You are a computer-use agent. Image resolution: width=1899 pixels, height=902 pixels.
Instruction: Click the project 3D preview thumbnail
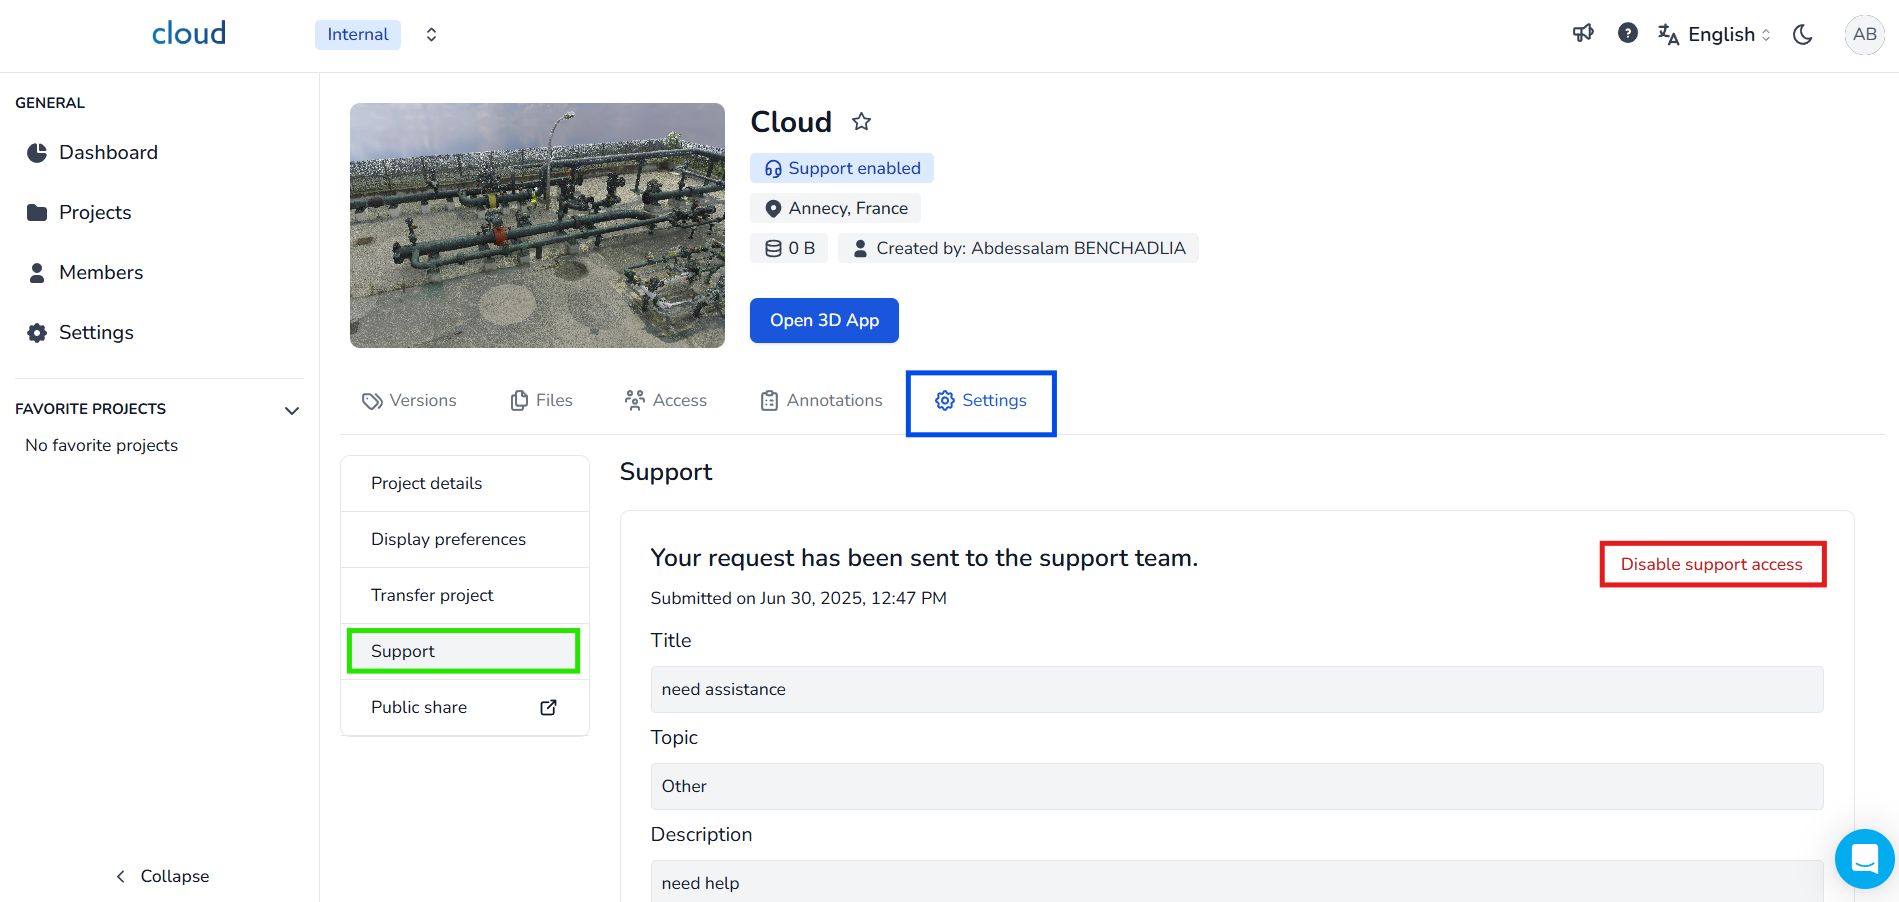pos(537,226)
